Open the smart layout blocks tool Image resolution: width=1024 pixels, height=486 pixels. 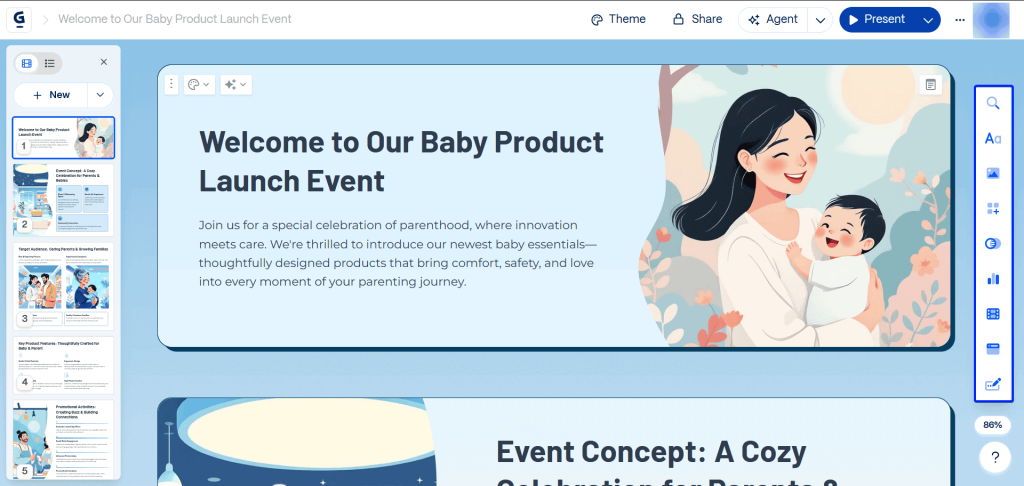pos(993,209)
